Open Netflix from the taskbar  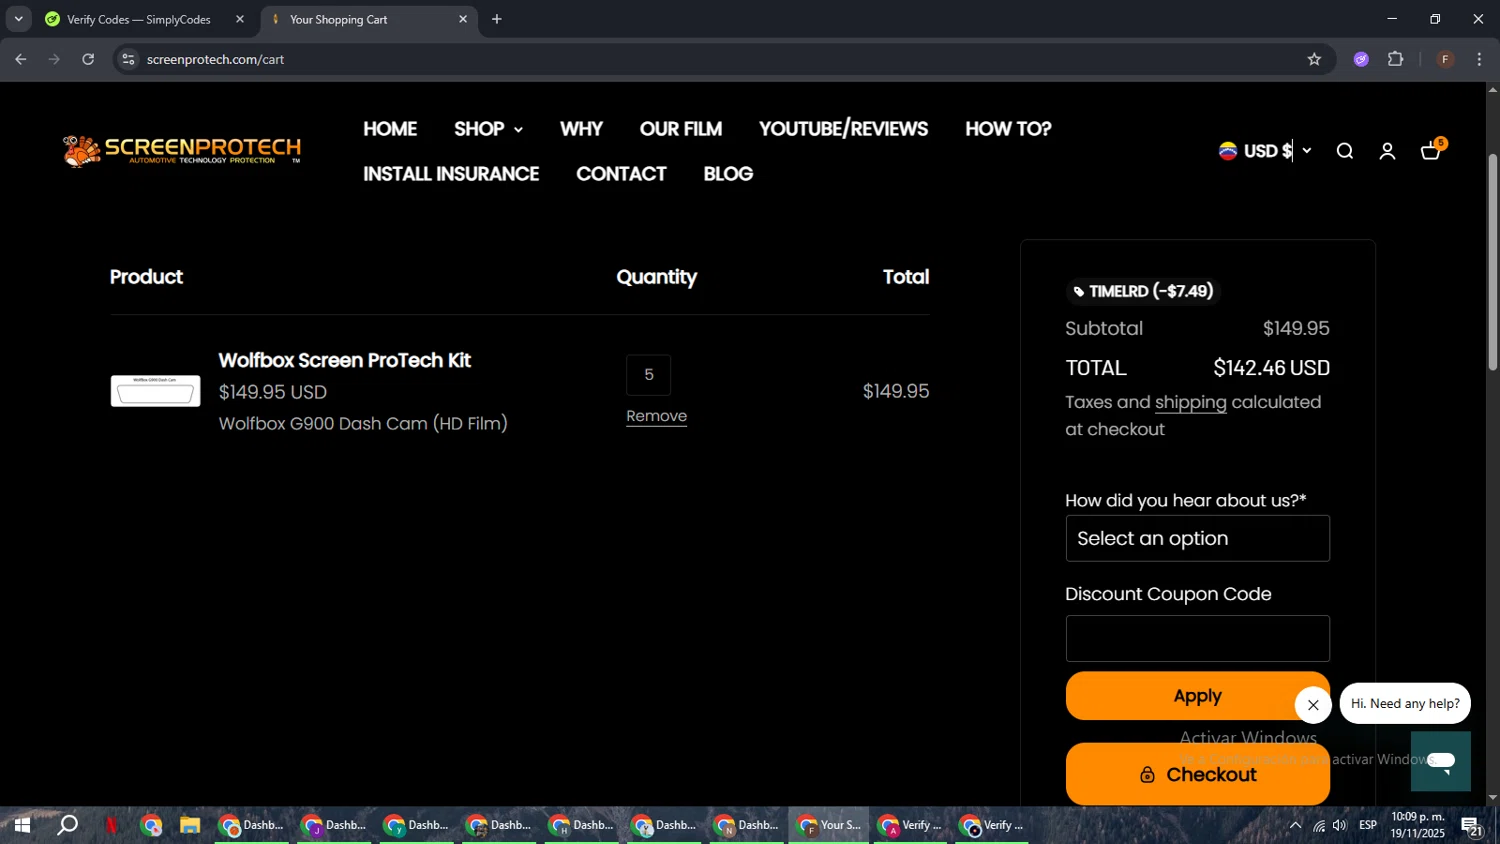[x=111, y=826]
